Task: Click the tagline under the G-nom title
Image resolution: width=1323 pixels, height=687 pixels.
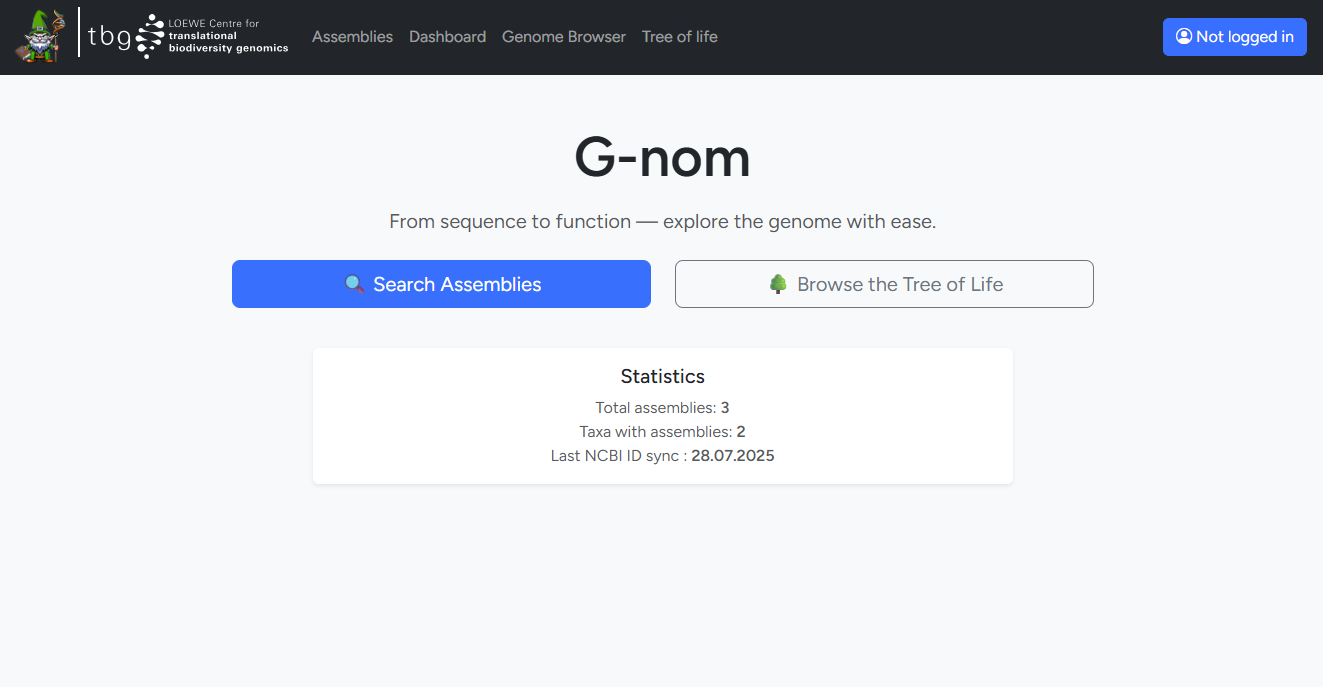Action: [x=662, y=221]
